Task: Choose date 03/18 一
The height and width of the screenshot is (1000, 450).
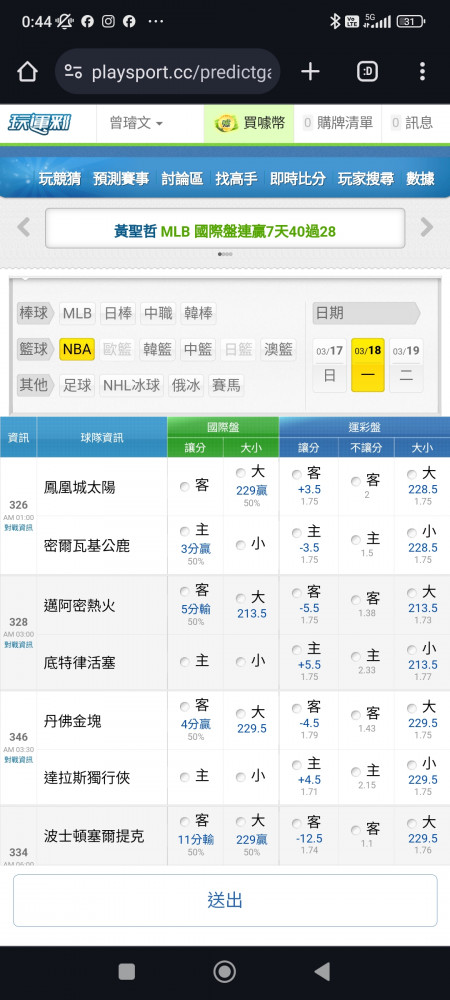Action: pos(368,365)
